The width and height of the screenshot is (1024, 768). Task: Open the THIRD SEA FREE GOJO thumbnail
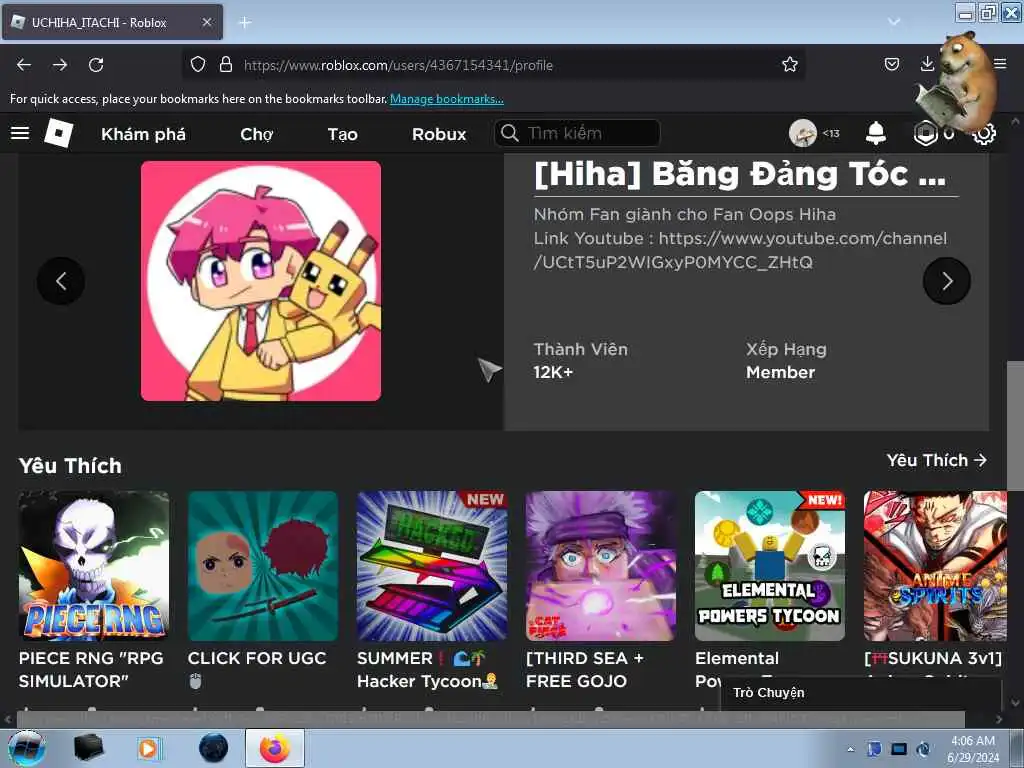pyautogui.click(x=601, y=566)
